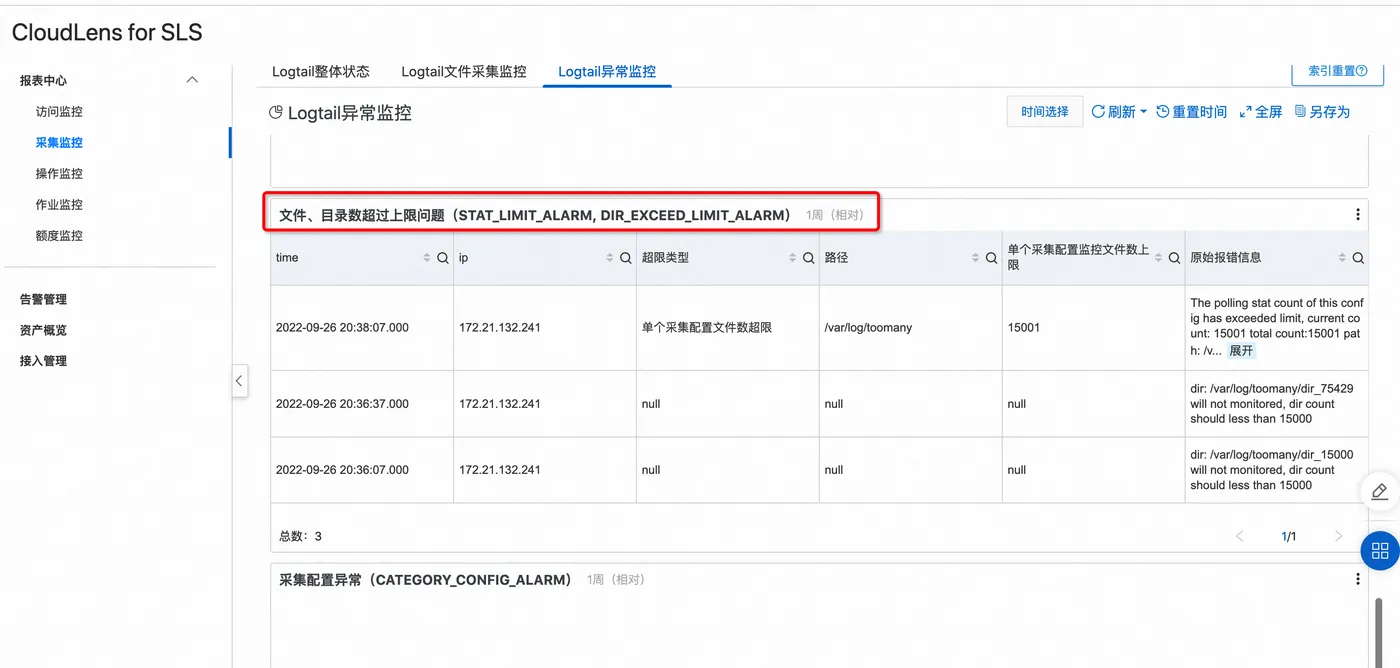Image resolution: width=1400 pixels, height=668 pixels.
Task: Sort by the time column
Action: [x=427, y=258]
